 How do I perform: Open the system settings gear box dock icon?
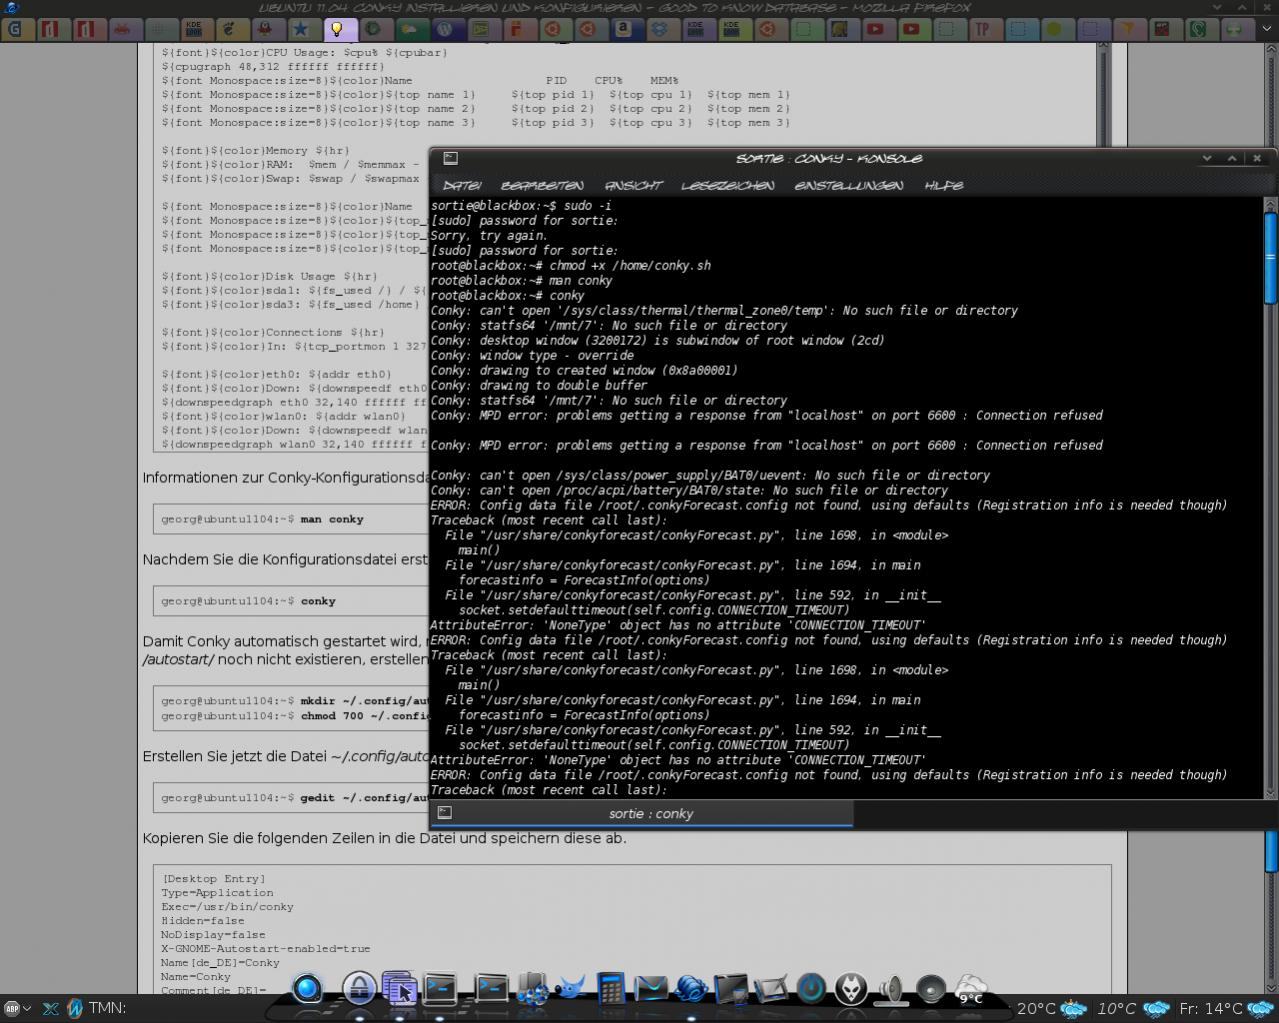click(532, 988)
